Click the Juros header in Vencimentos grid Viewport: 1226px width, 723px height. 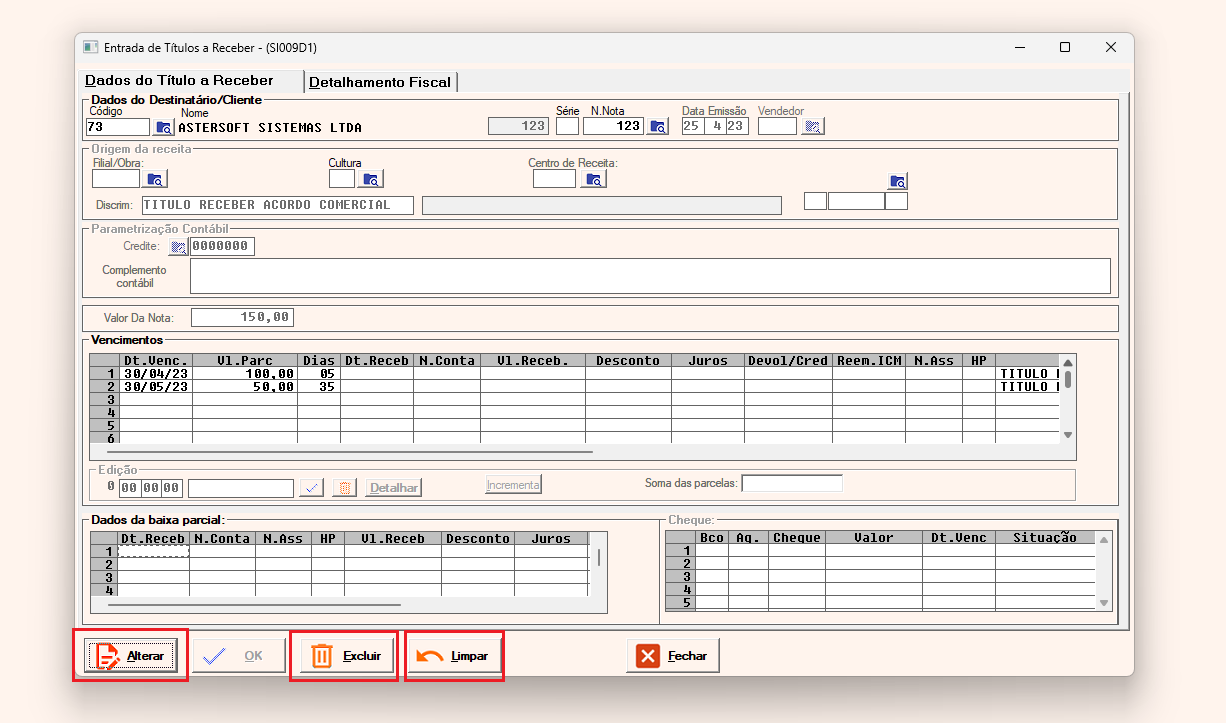(708, 360)
